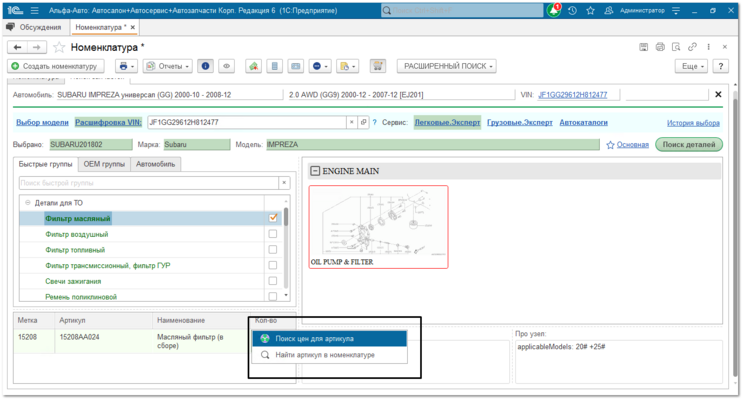Open the История выбора link

click(693, 123)
